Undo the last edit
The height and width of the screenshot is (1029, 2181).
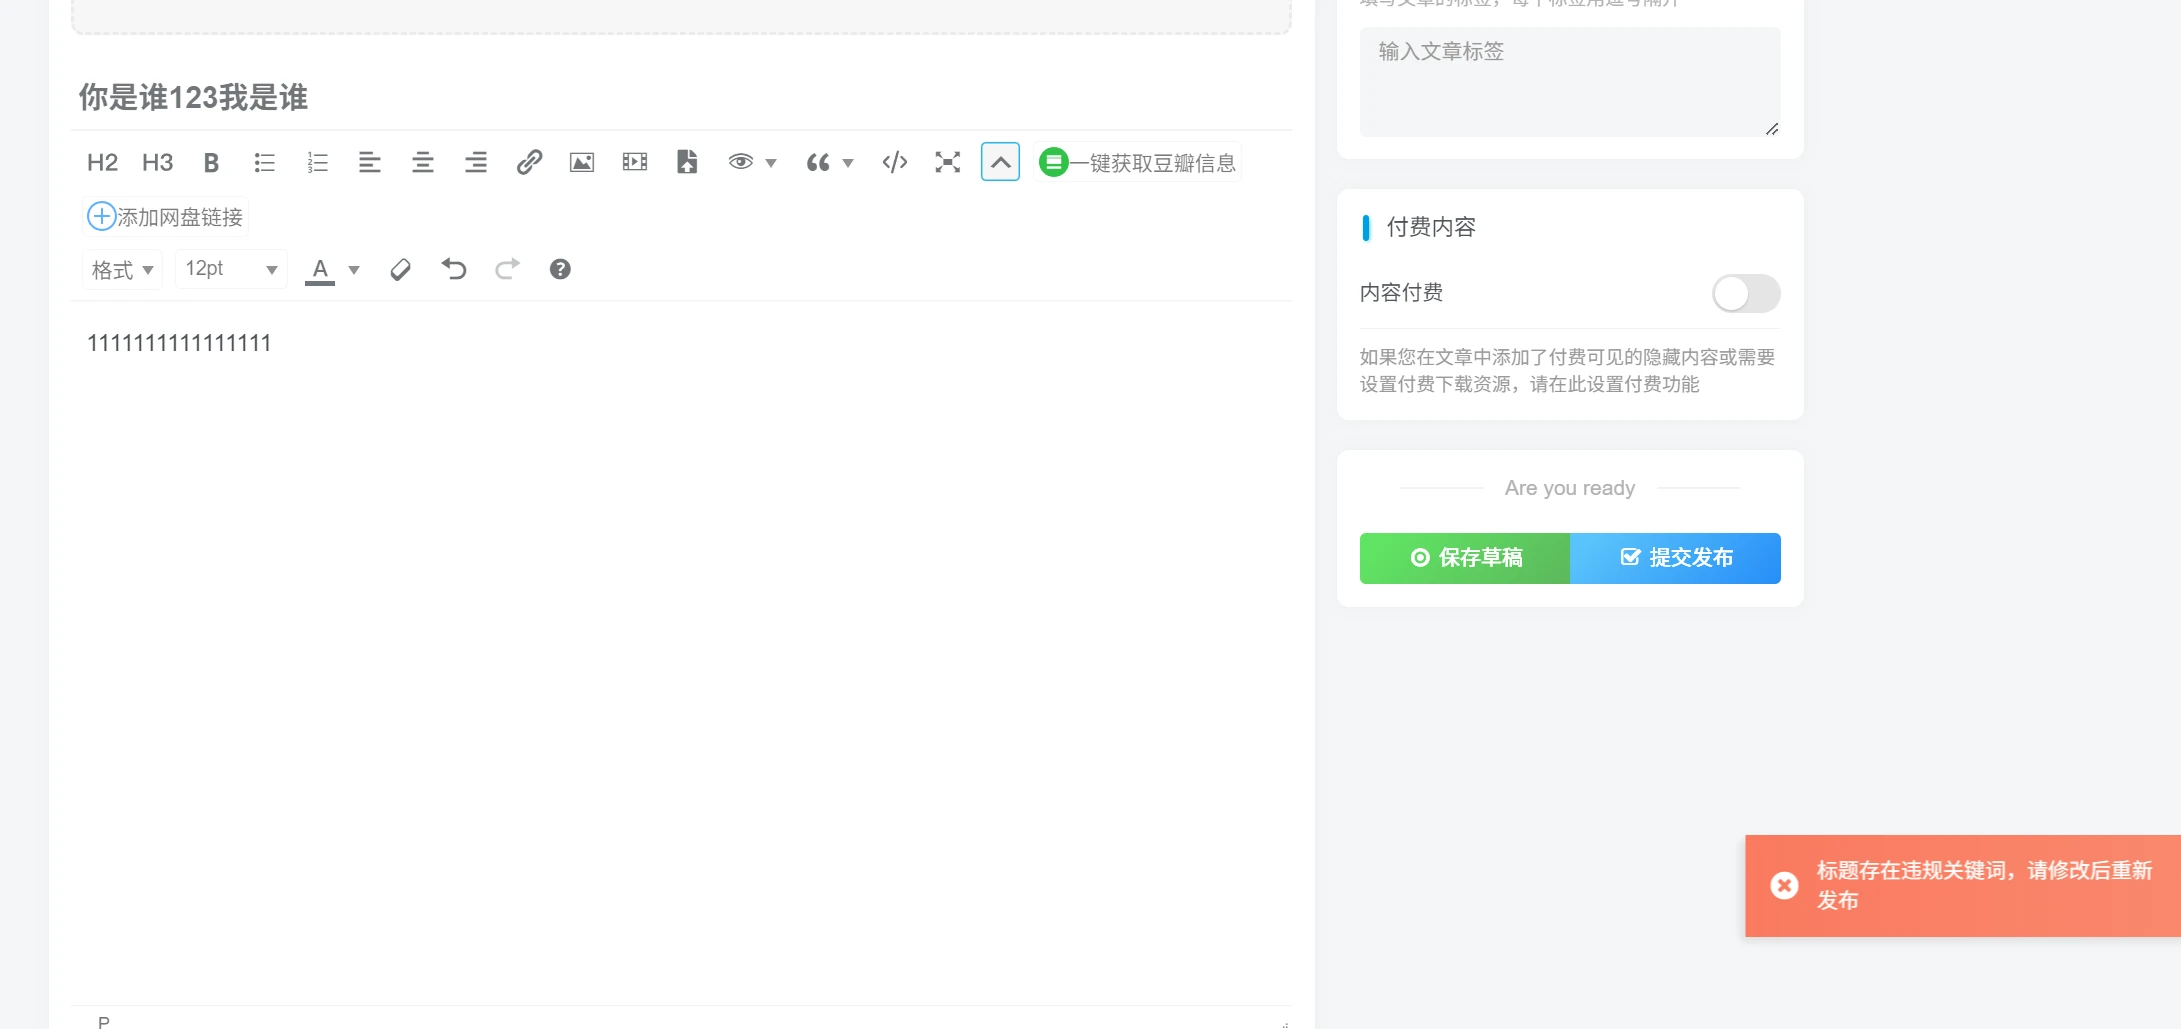(x=454, y=269)
